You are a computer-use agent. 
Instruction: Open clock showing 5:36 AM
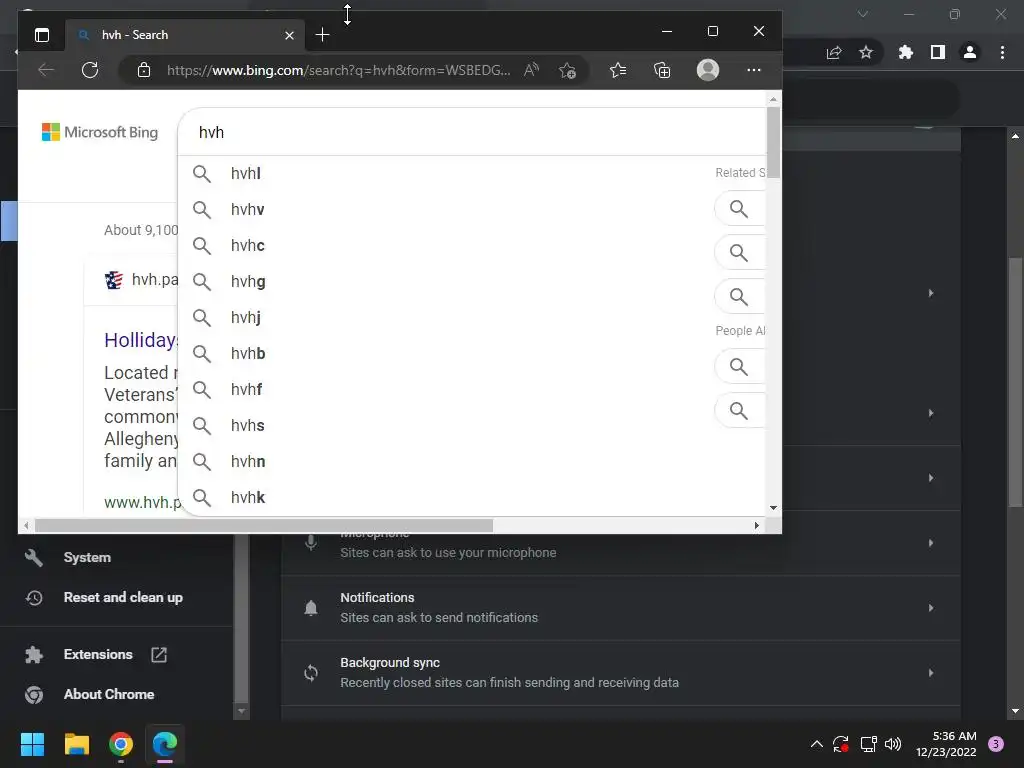click(946, 744)
